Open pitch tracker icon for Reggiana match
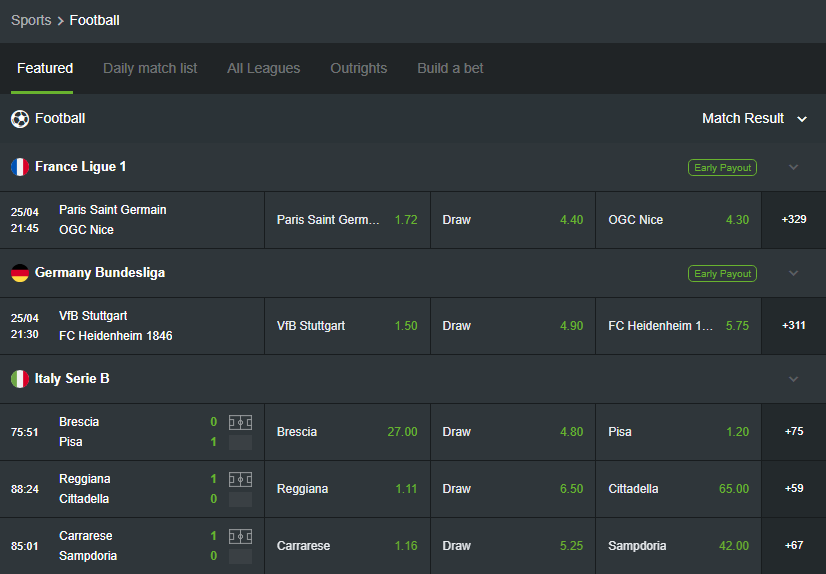Image resolution: width=826 pixels, height=574 pixels. [240, 479]
